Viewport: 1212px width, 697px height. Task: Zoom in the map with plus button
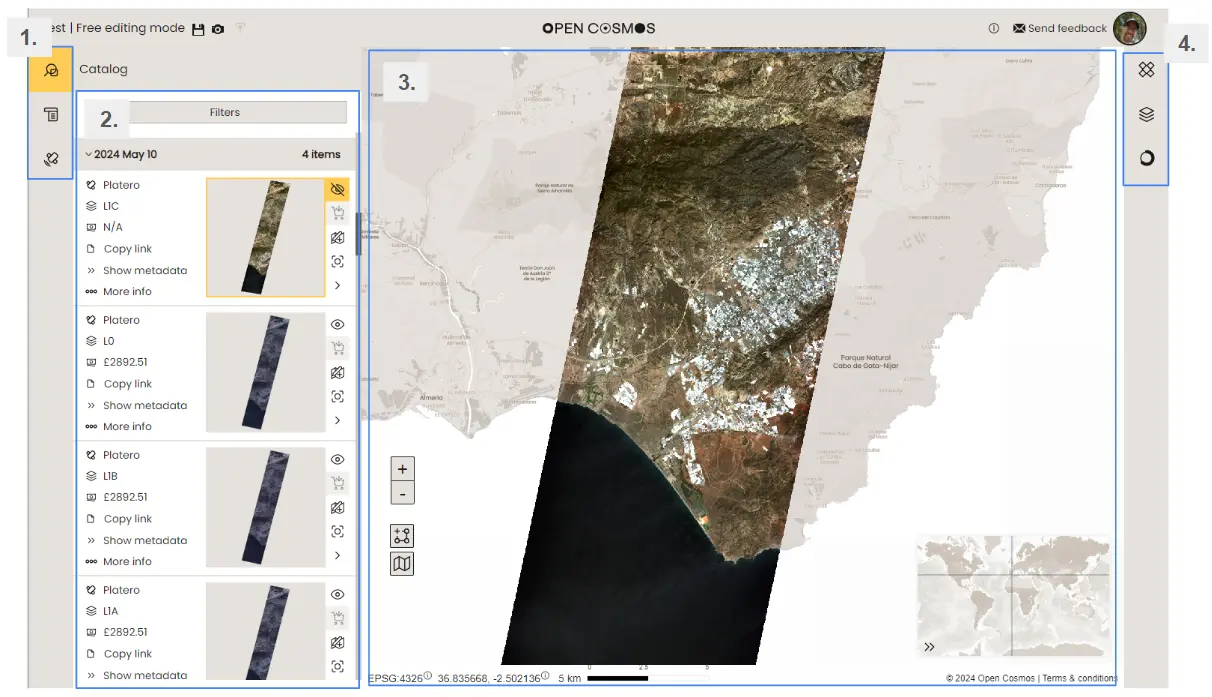pos(402,469)
